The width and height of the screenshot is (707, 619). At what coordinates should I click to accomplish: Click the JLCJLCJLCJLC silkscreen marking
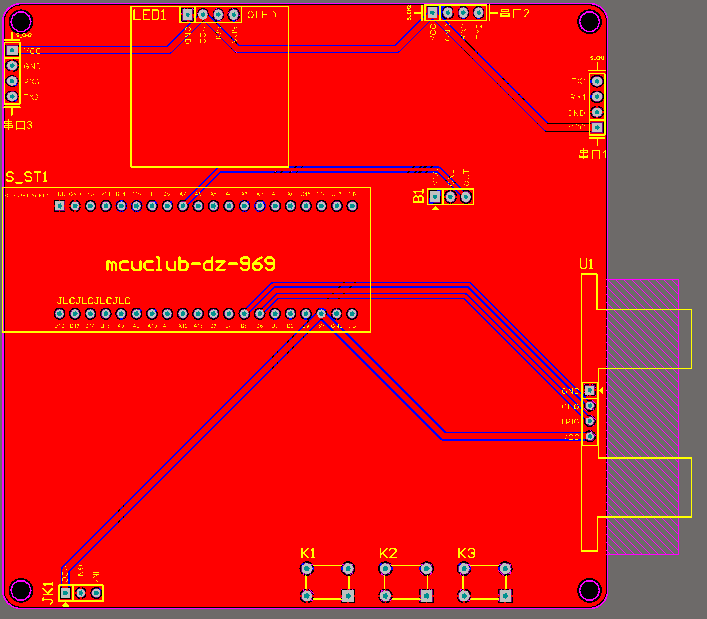tap(94, 301)
